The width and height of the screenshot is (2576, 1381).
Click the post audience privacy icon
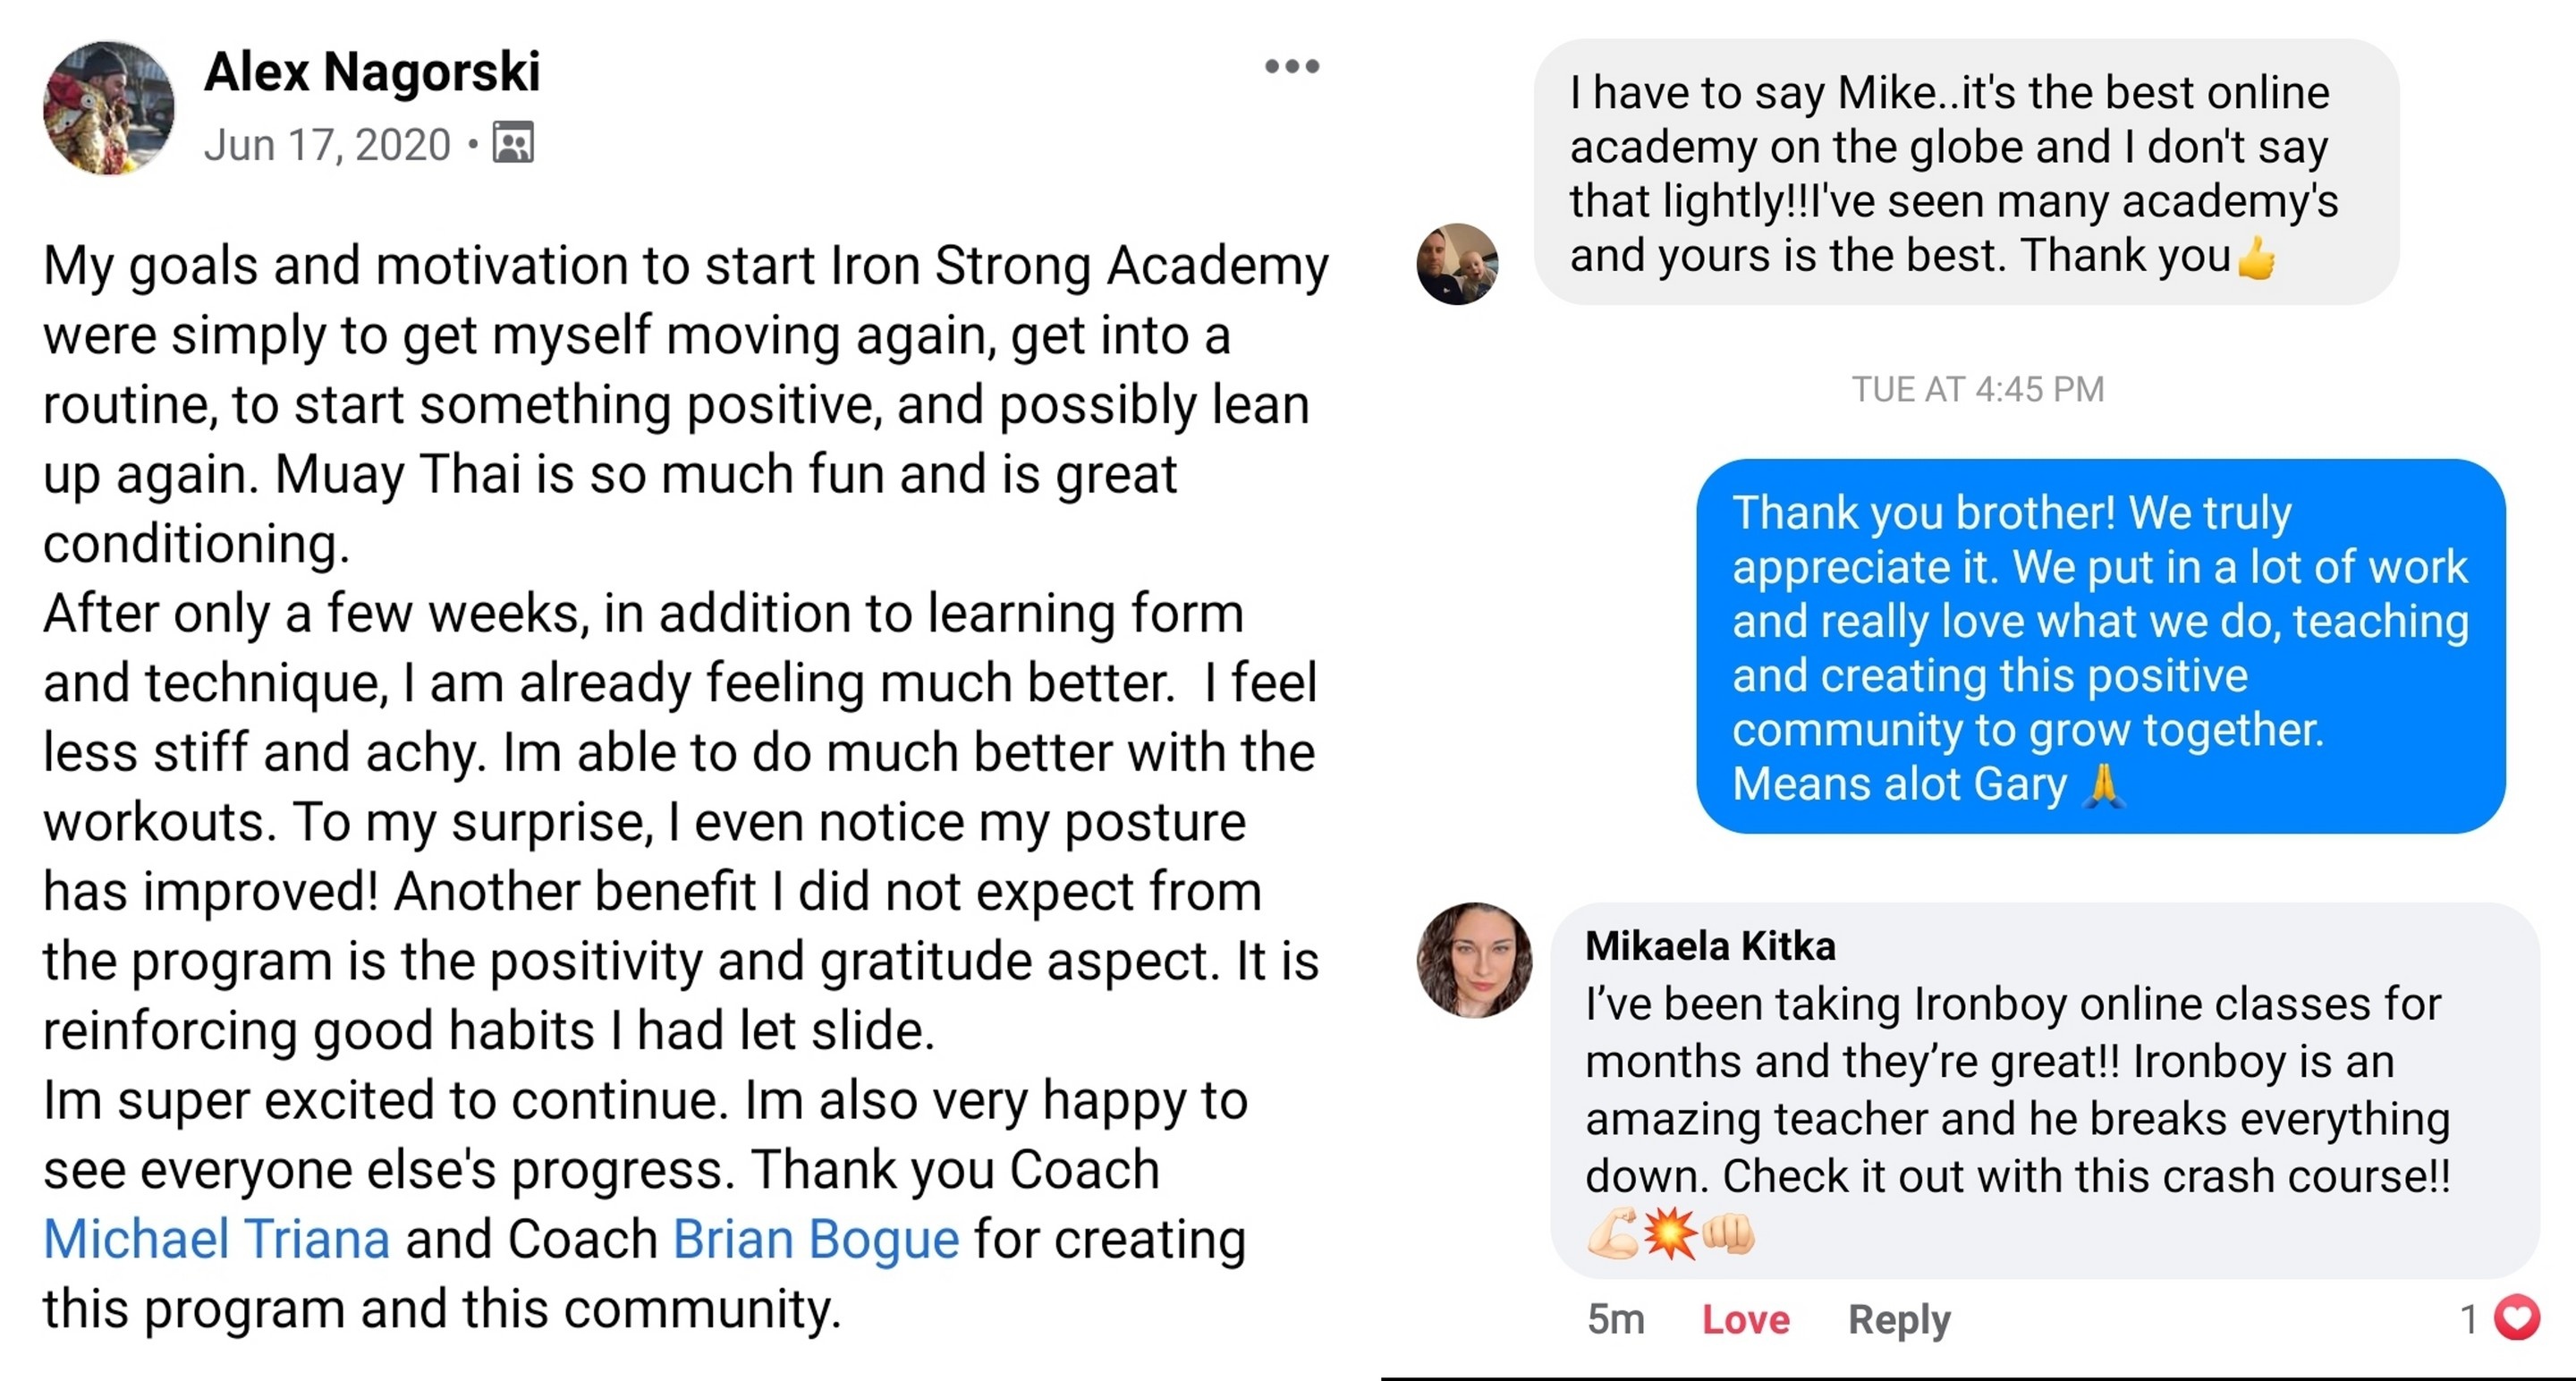pos(513,143)
